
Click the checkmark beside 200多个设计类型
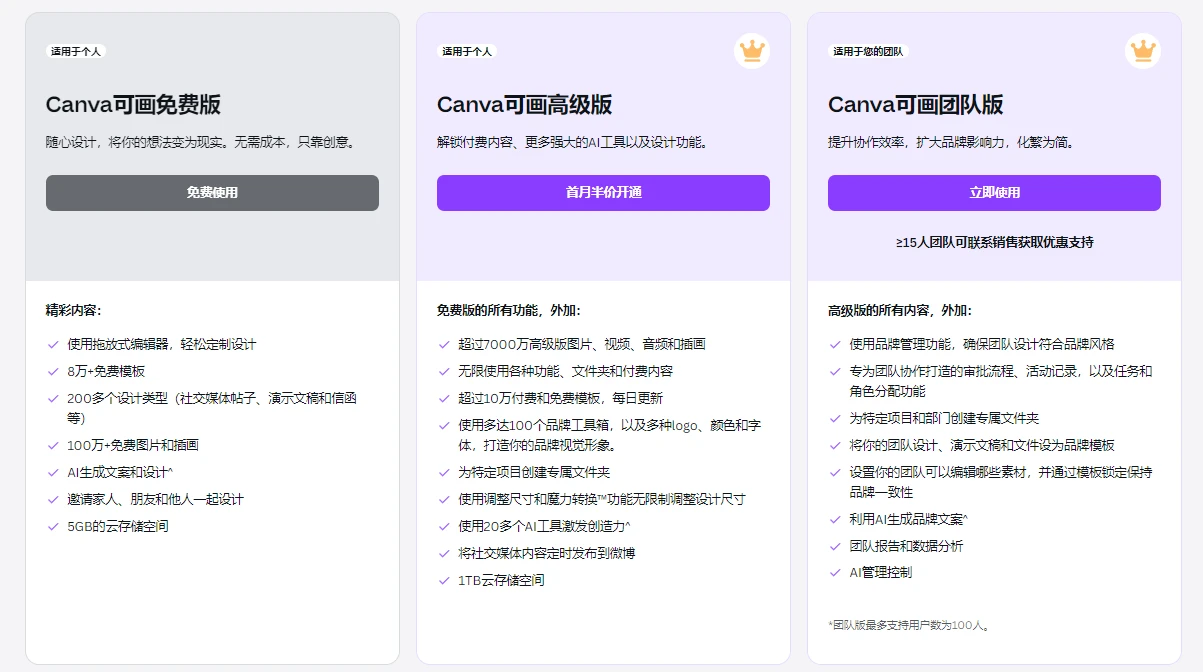[53, 398]
